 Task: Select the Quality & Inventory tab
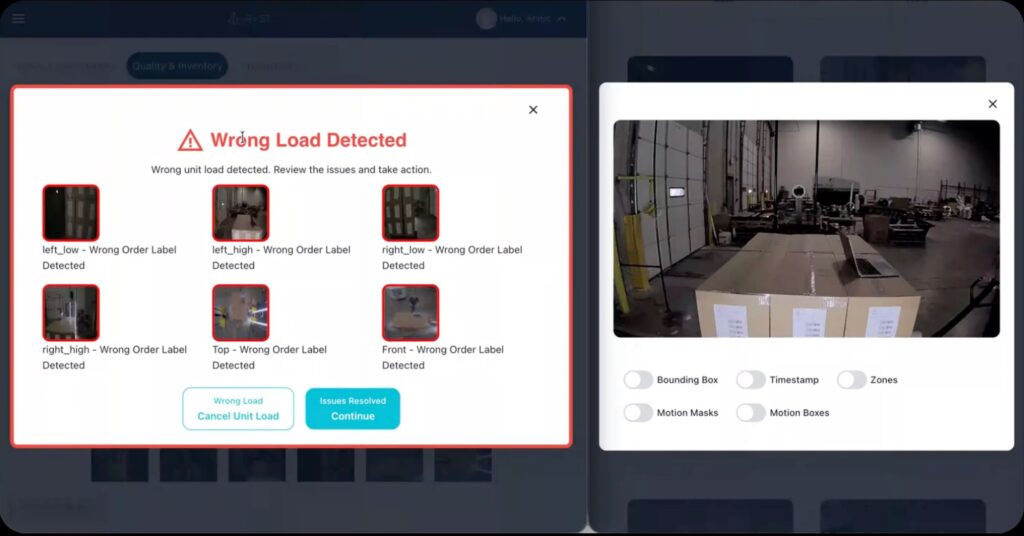[x=177, y=66]
